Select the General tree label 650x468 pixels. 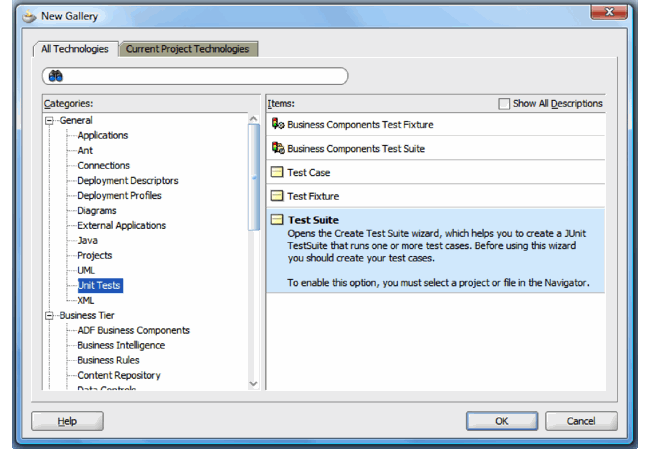point(76,121)
